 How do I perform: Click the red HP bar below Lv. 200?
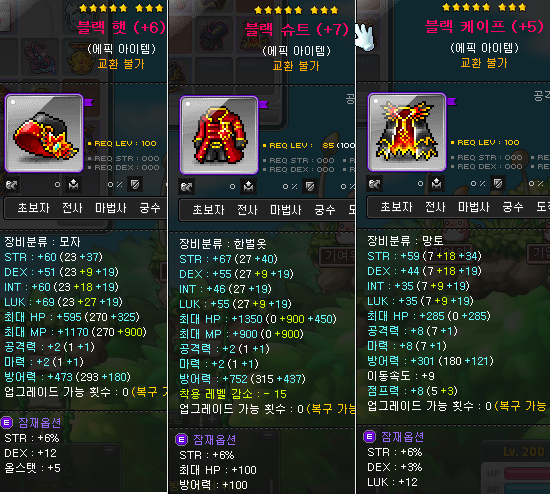pos(527,473)
